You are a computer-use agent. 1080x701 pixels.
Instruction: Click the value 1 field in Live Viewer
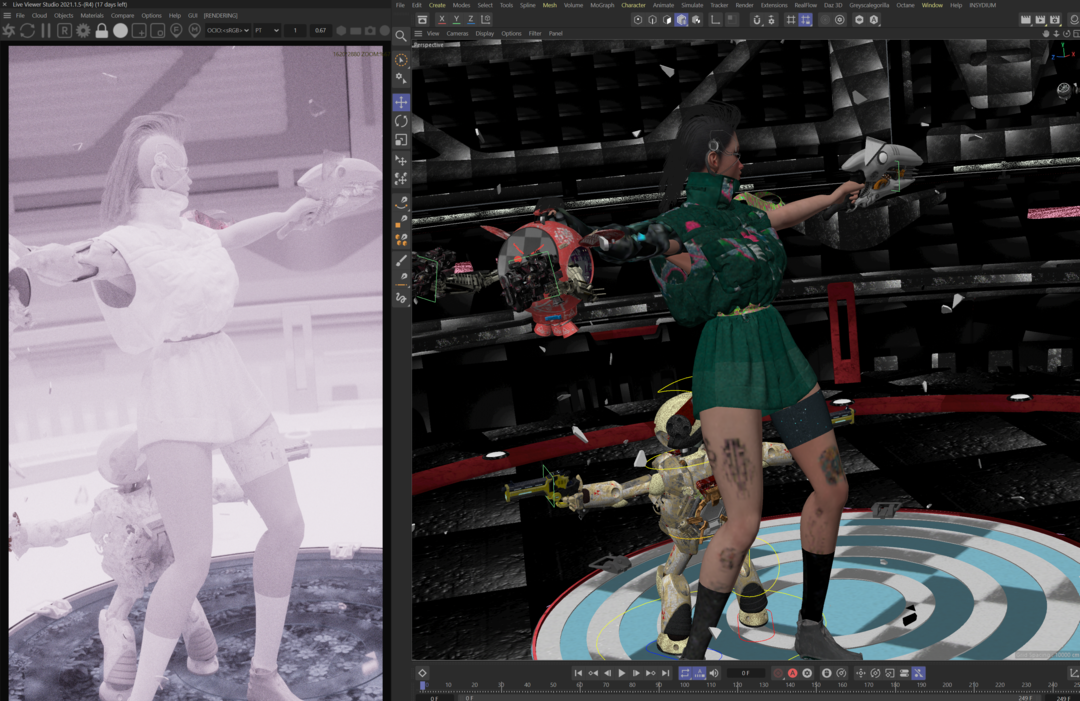click(295, 30)
